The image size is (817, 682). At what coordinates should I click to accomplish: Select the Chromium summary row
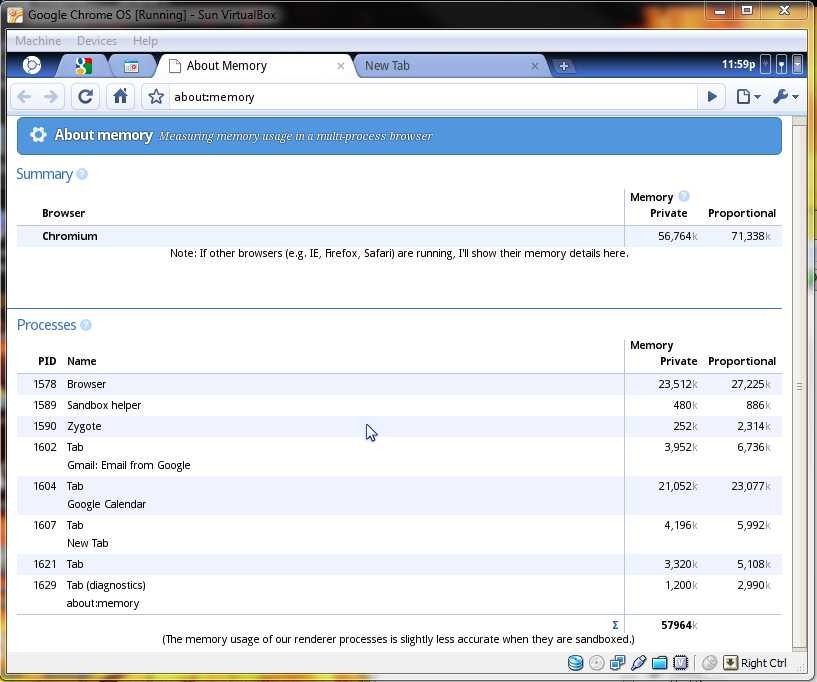(399, 236)
